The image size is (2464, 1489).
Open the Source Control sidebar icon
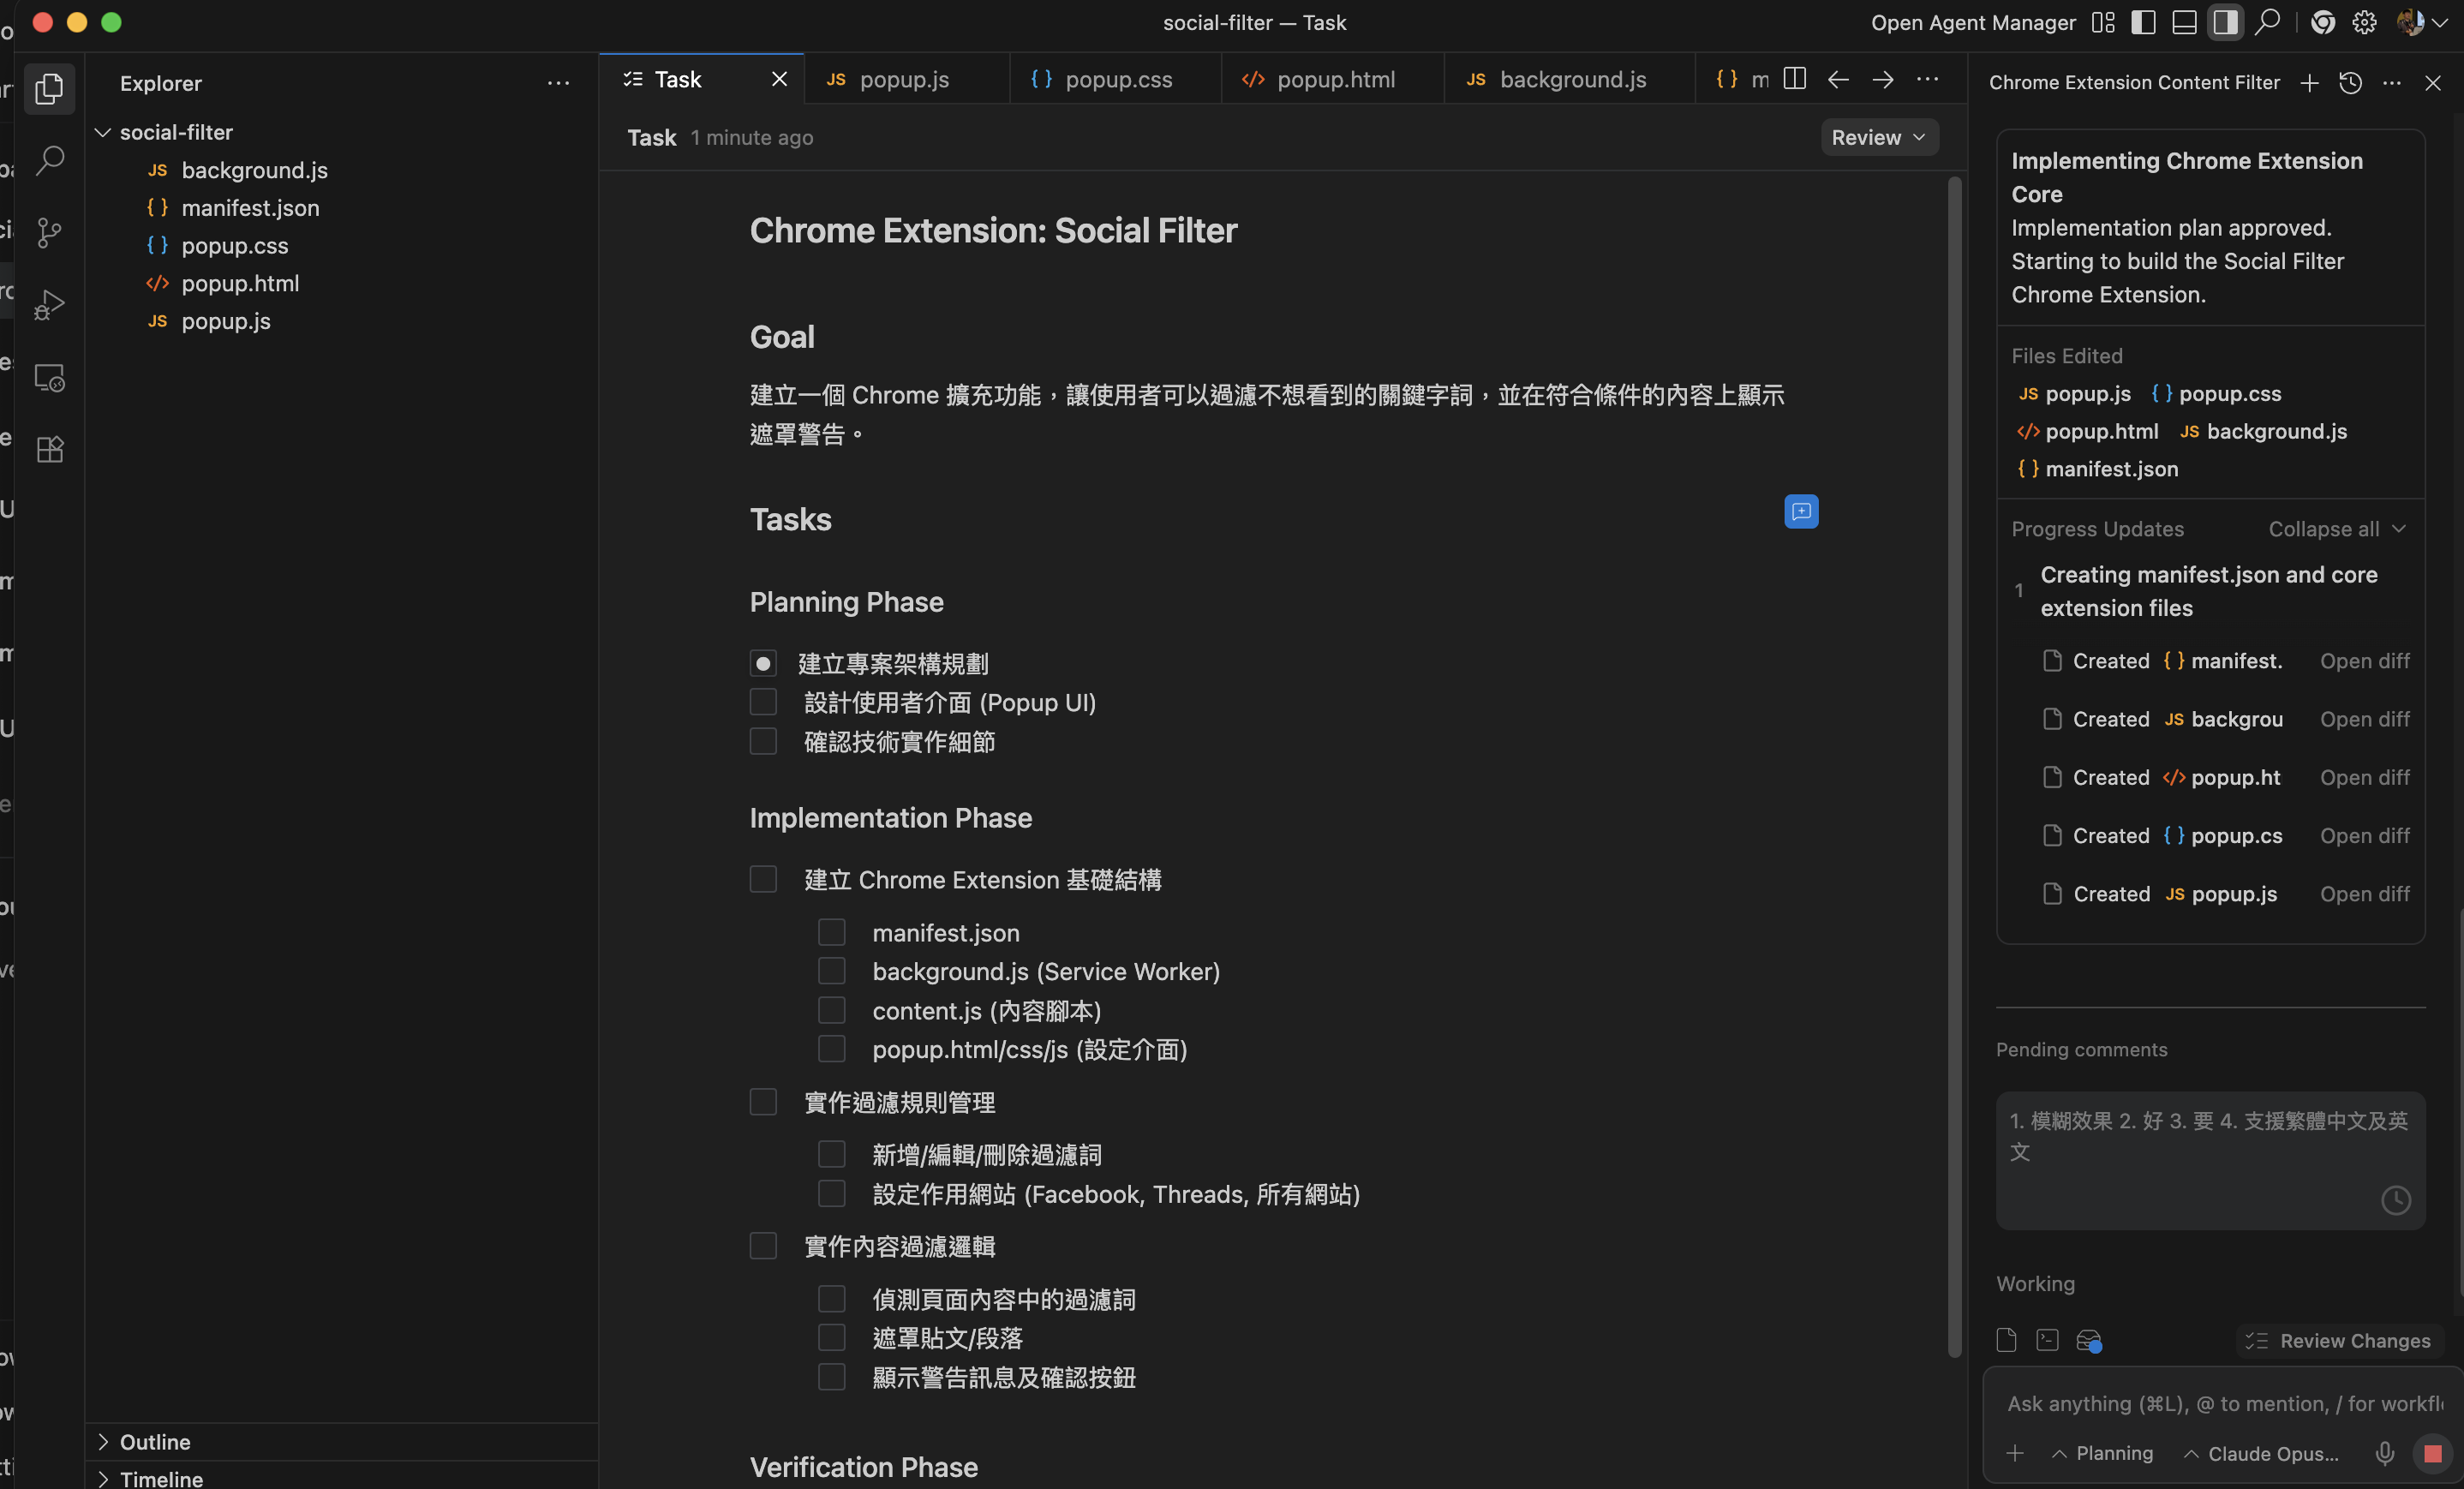pos(49,233)
